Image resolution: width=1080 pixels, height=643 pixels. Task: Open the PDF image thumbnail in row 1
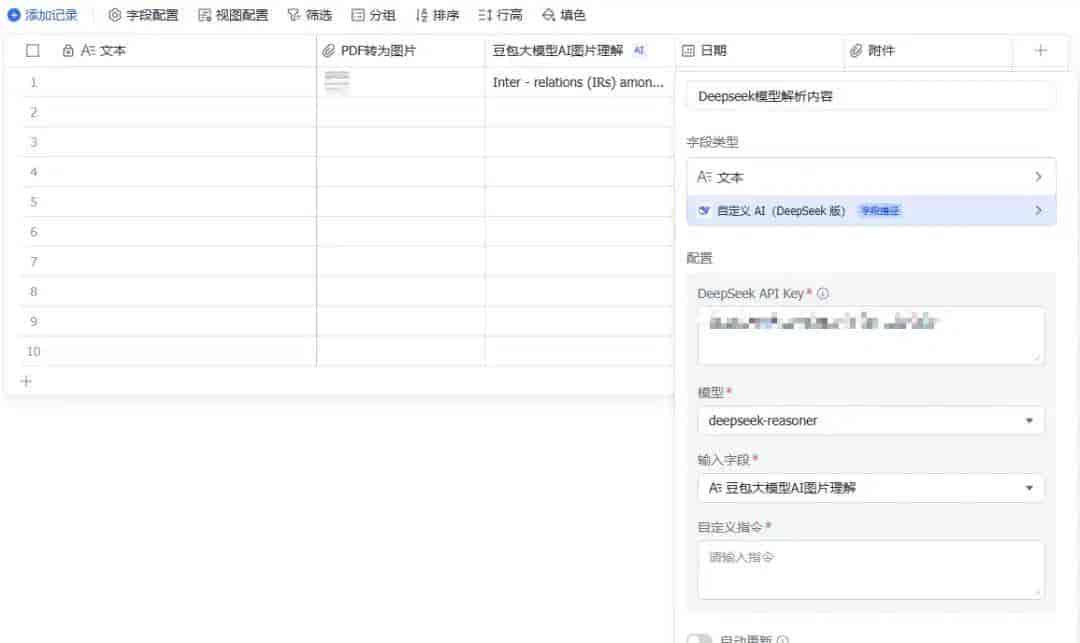(x=337, y=82)
